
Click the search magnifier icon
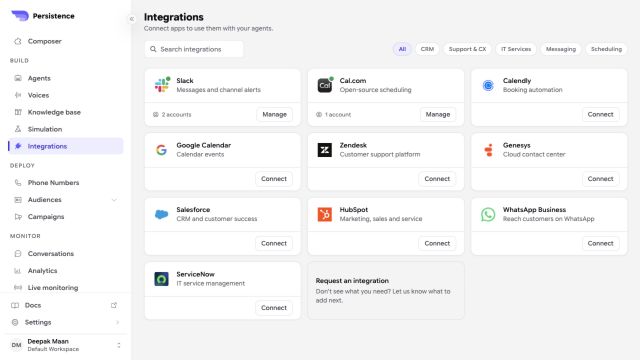click(x=153, y=49)
